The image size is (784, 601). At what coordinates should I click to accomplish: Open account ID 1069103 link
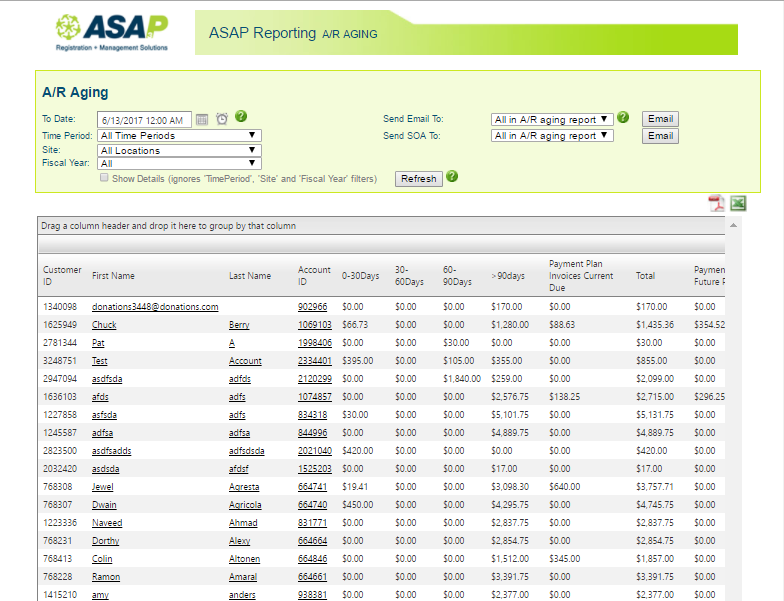tap(314, 325)
